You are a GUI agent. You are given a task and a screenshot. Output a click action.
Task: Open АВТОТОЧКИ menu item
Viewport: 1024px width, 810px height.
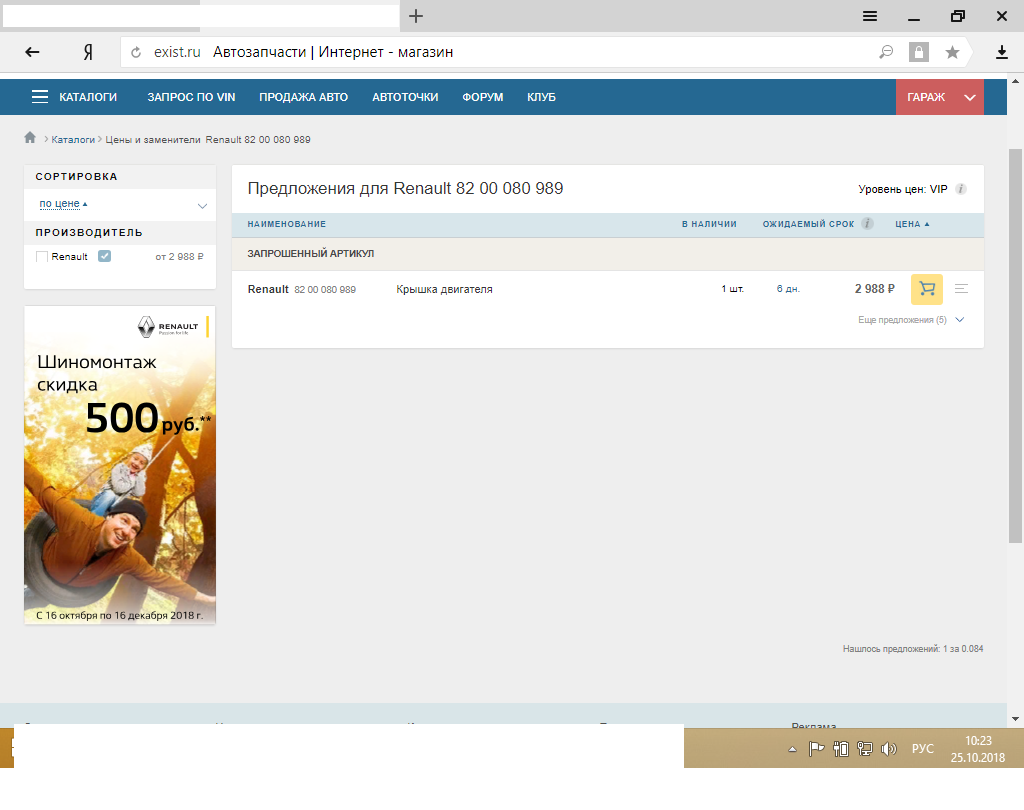pyautogui.click(x=405, y=97)
